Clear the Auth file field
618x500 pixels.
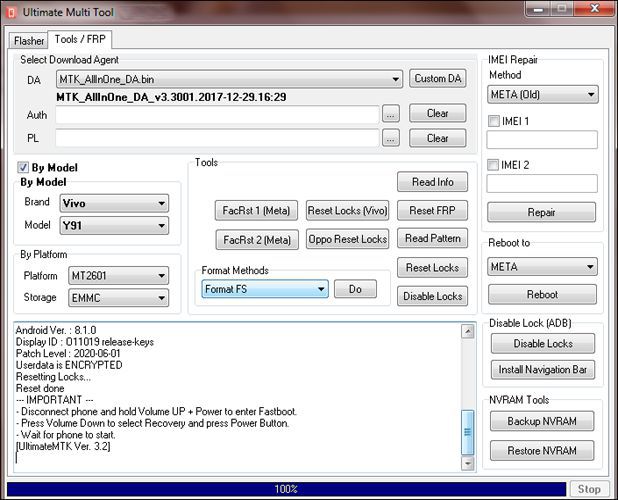437,113
